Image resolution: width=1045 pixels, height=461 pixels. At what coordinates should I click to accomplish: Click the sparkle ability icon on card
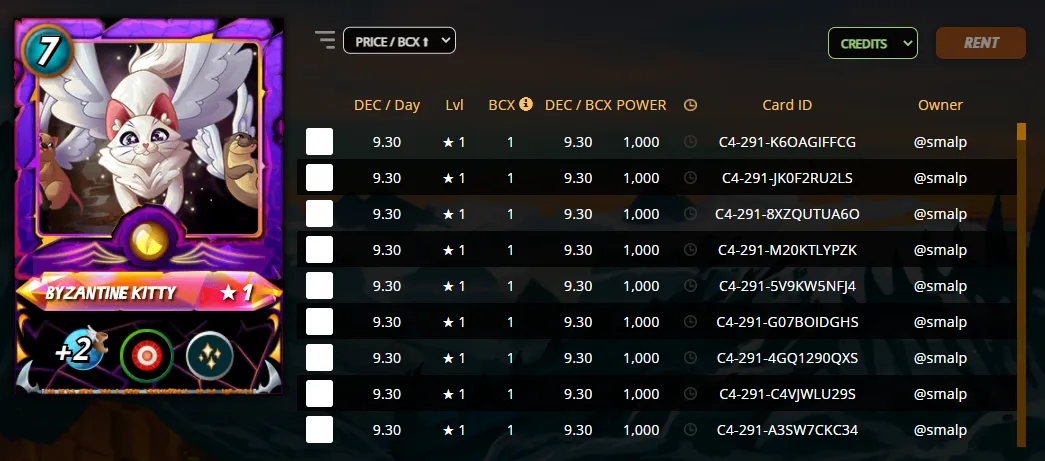[x=209, y=356]
